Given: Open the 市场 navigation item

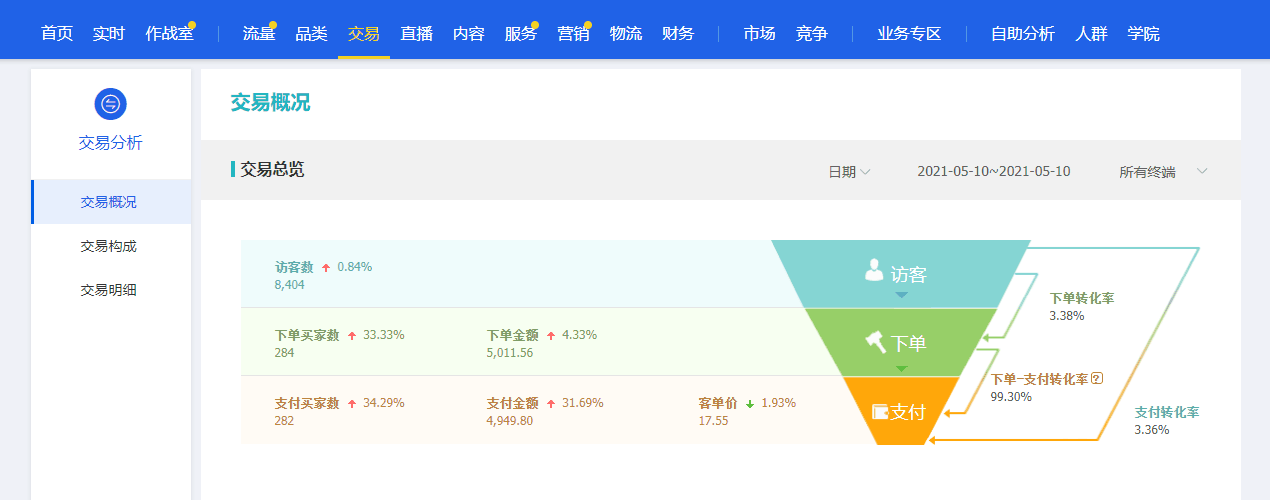Looking at the screenshot, I should click(760, 33).
